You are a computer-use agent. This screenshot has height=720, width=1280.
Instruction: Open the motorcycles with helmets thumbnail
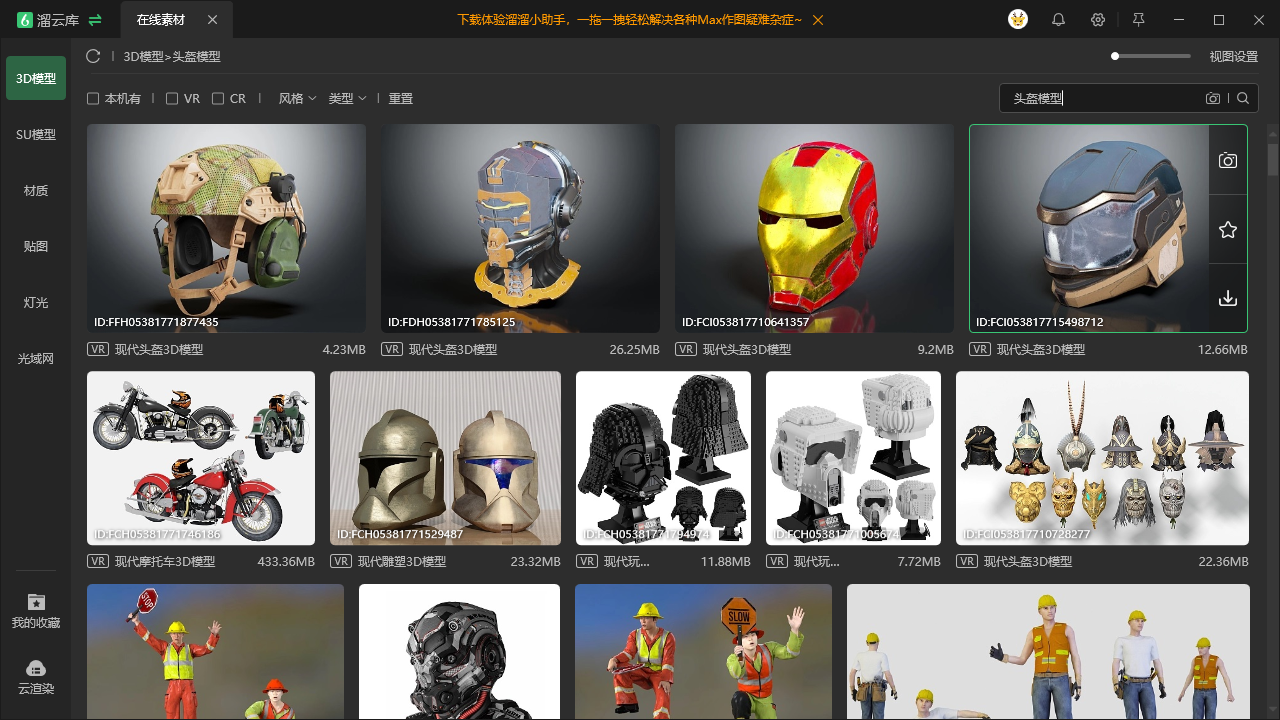pos(201,458)
